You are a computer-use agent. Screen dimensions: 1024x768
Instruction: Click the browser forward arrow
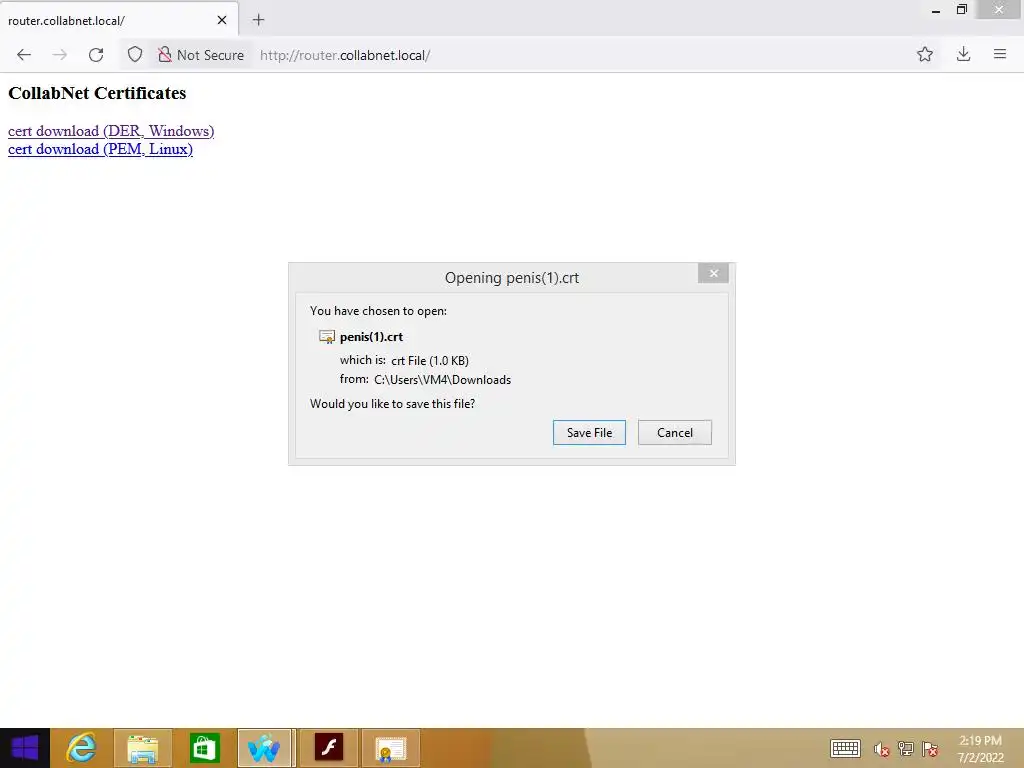(59, 55)
